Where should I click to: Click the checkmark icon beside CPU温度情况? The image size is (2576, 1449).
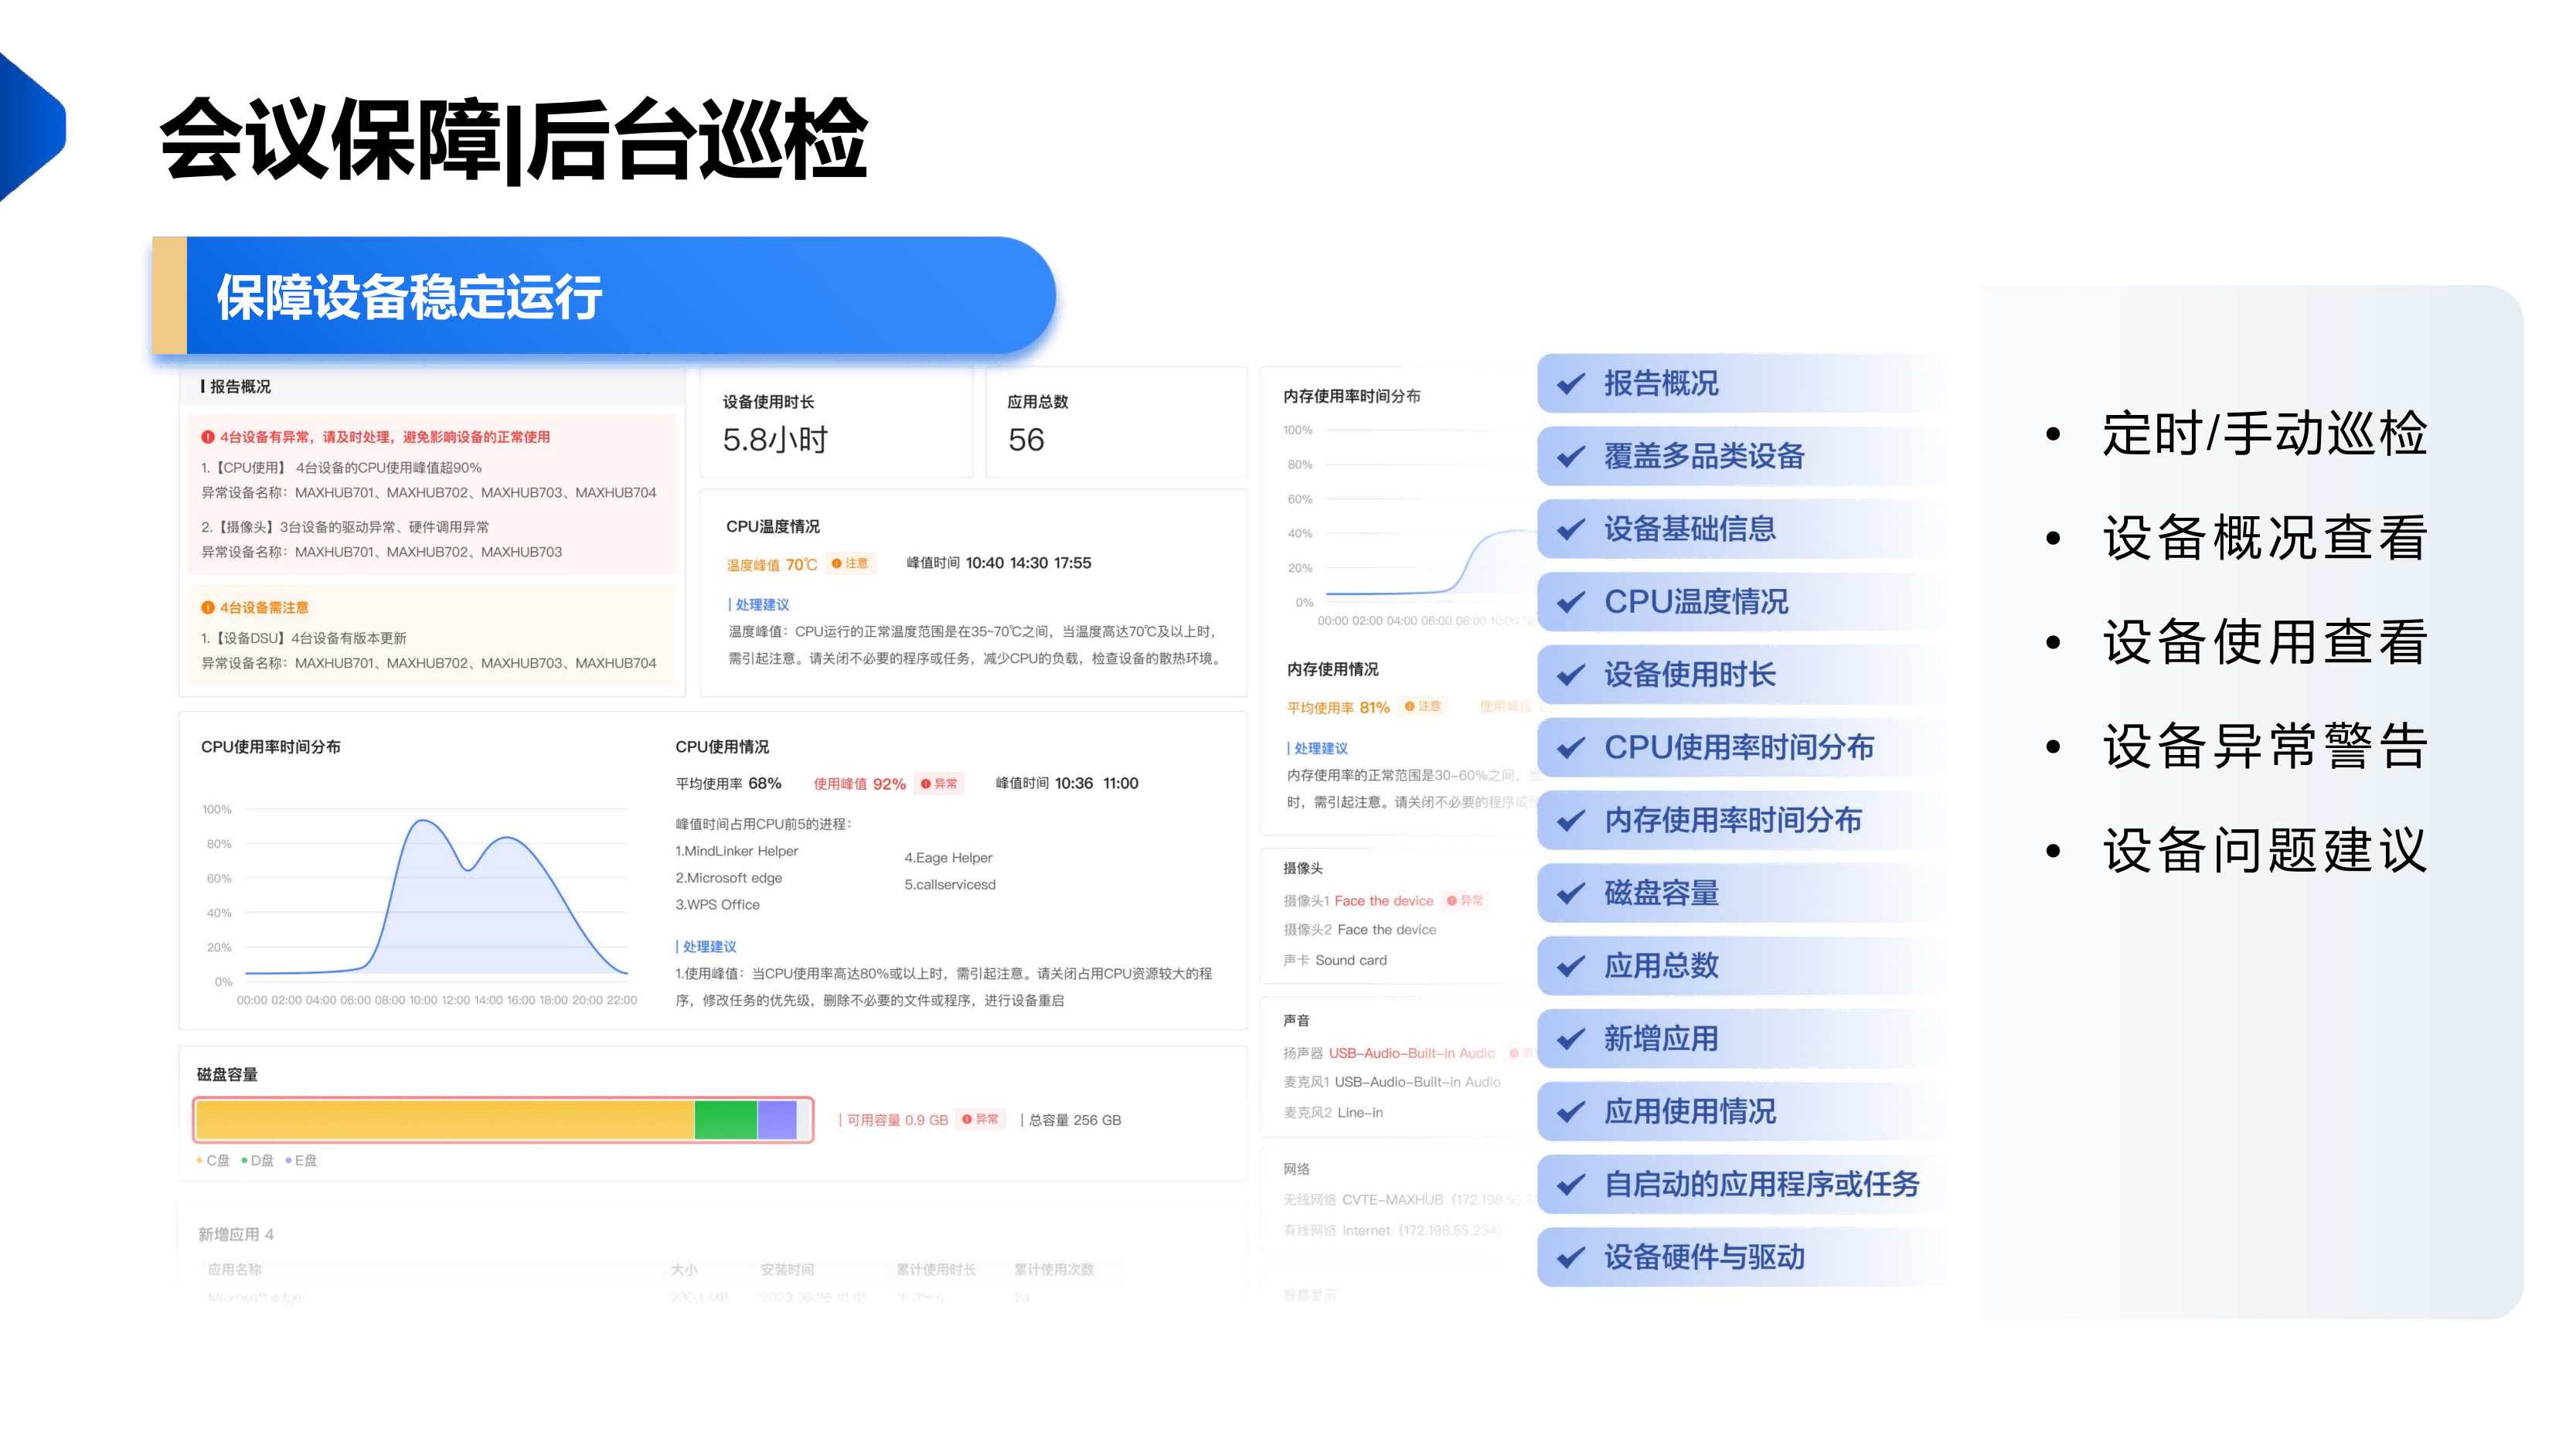(x=1571, y=602)
